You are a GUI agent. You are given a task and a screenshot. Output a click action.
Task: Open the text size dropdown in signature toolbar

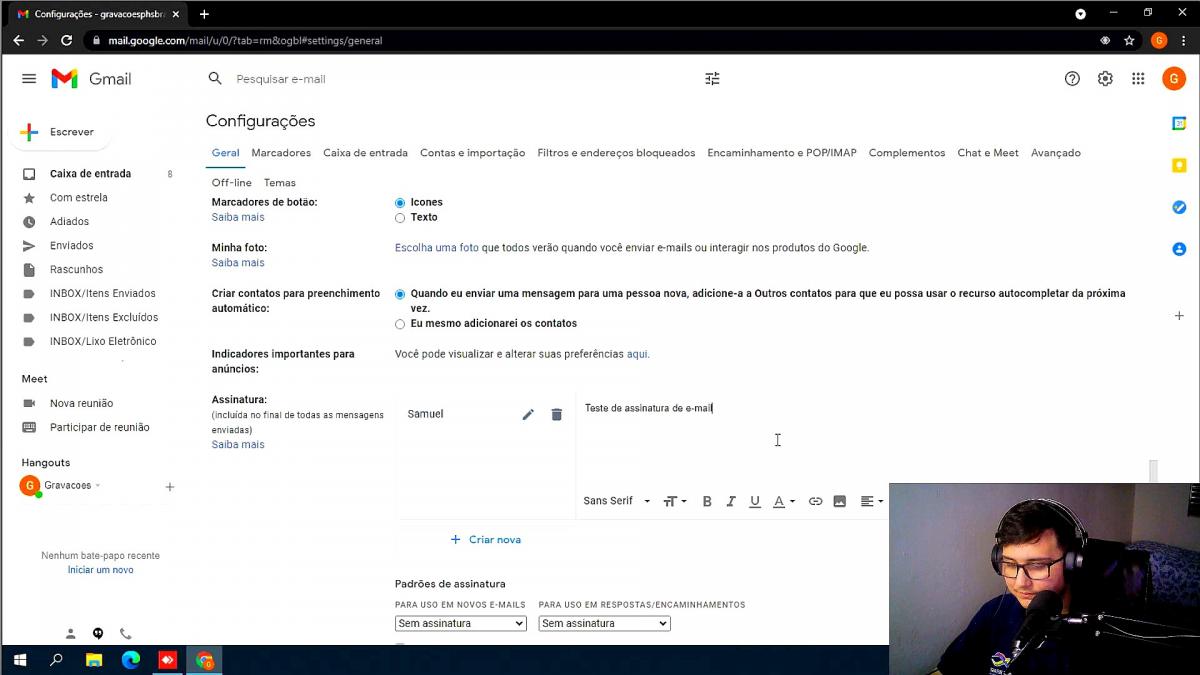coord(675,501)
